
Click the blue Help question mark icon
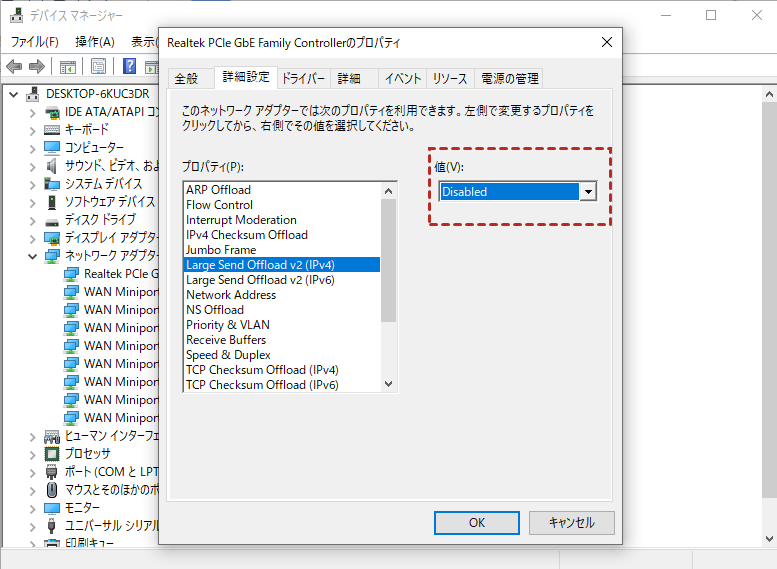(x=129, y=66)
